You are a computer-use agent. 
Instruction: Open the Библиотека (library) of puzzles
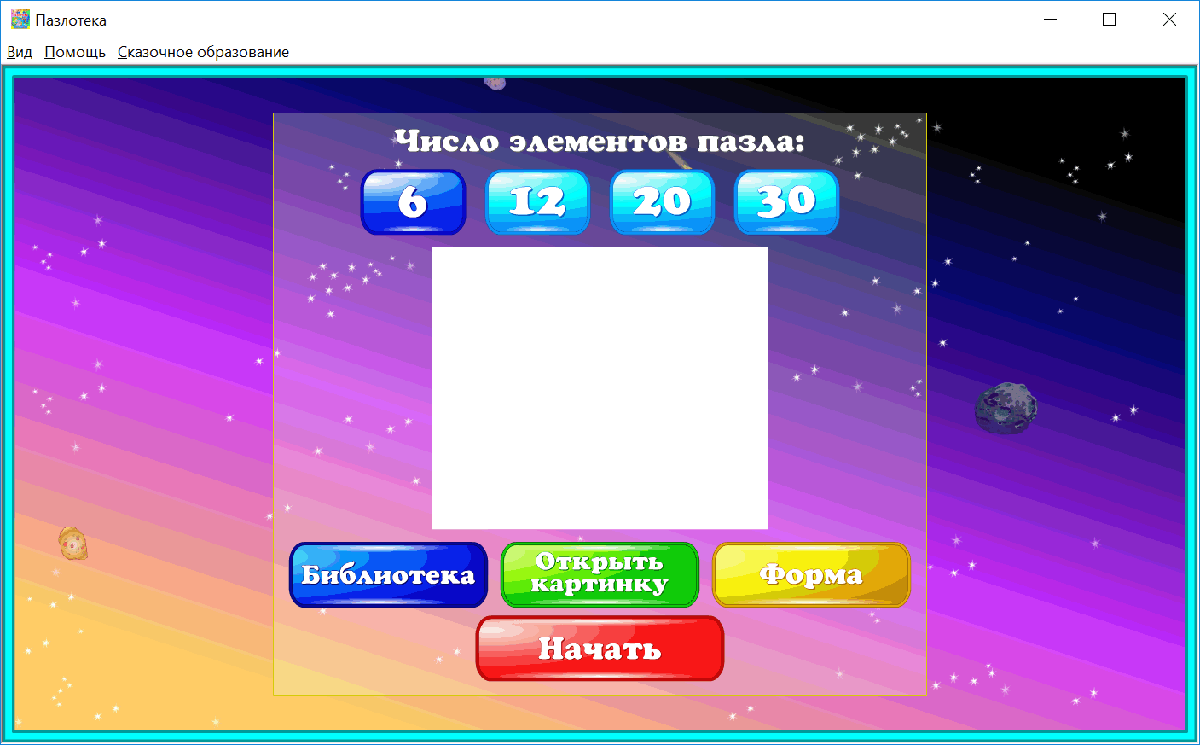pos(388,575)
